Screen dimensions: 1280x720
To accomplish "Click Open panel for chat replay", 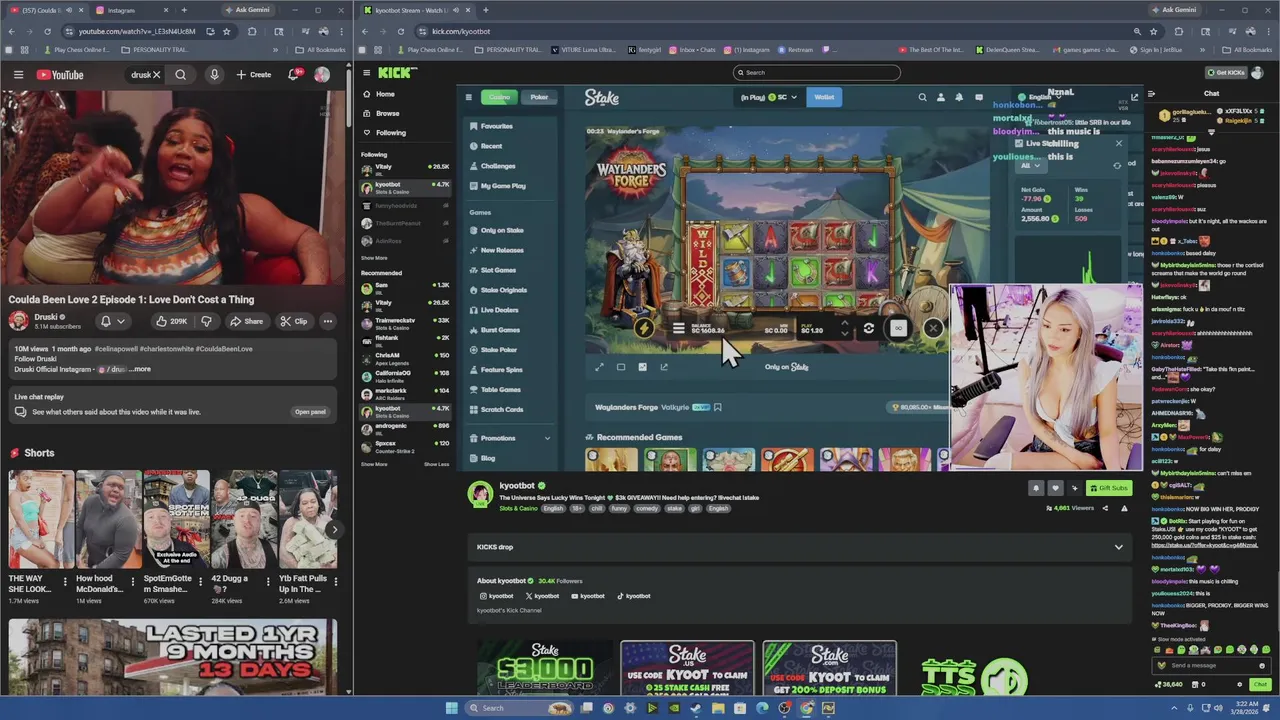I will 310,412.
